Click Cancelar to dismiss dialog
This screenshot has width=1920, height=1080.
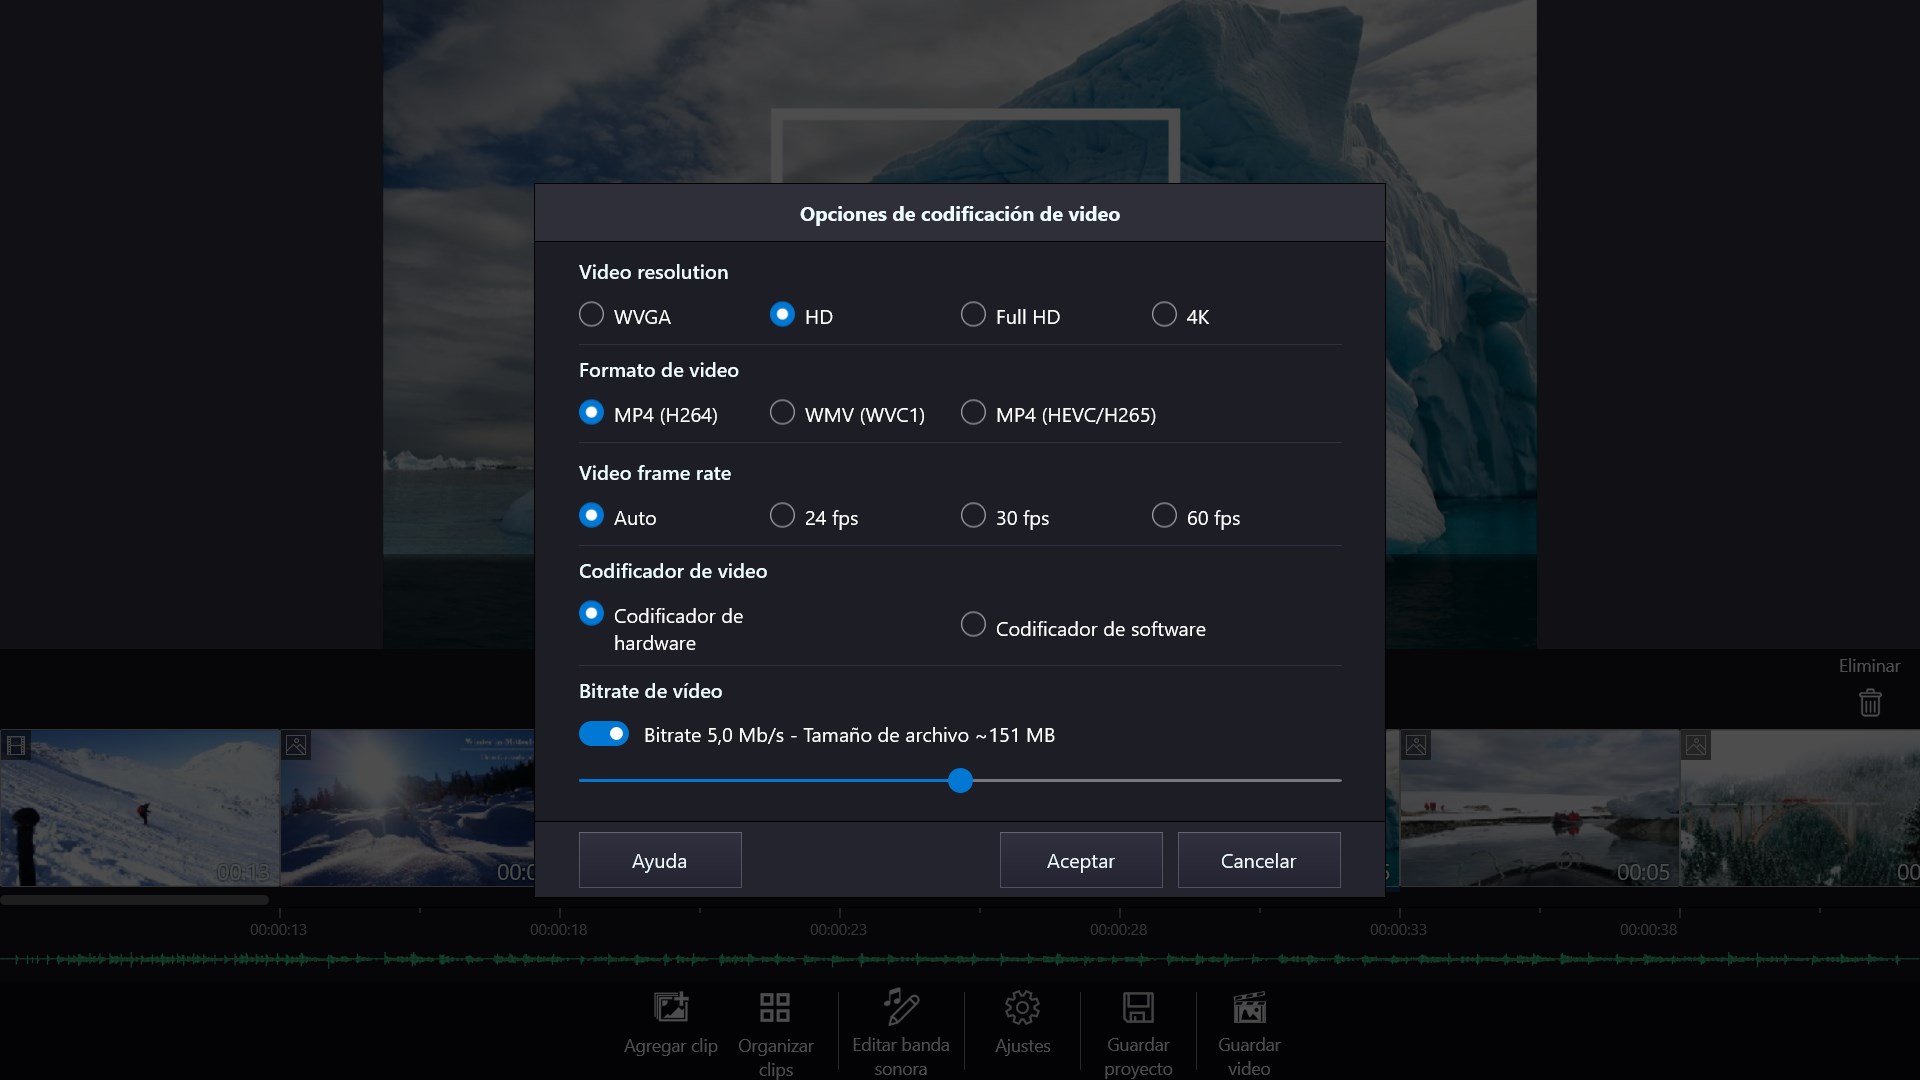(1259, 860)
